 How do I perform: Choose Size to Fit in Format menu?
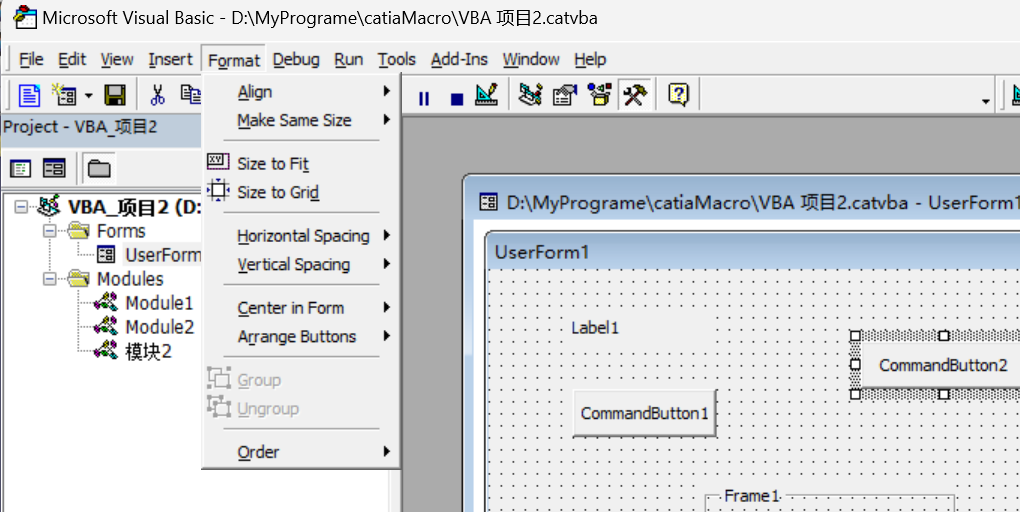[301, 163]
